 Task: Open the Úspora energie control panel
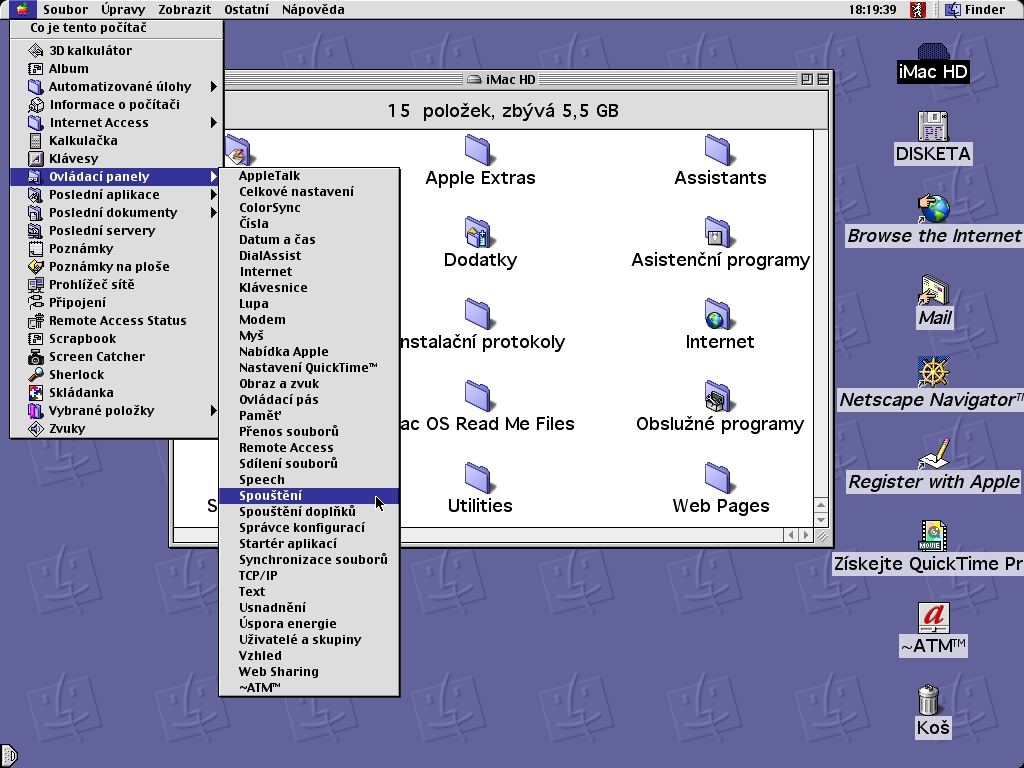click(309, 624)
